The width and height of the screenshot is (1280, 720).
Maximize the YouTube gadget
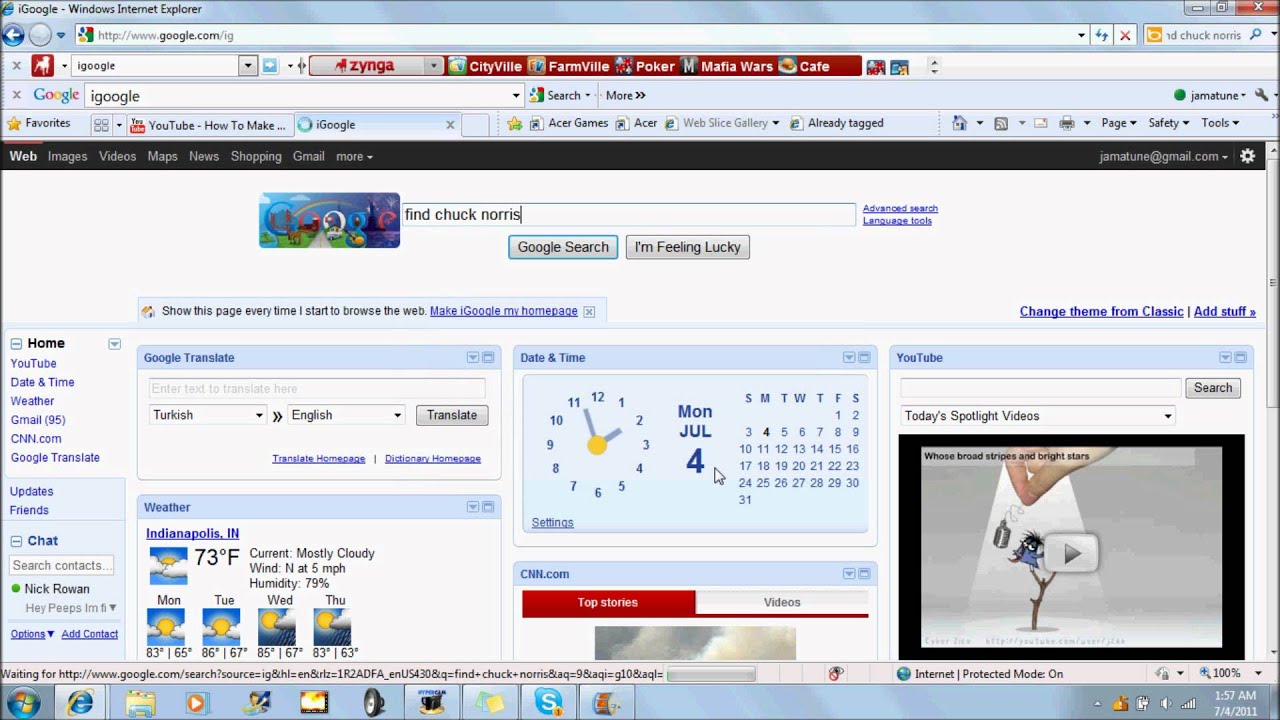[1240, 358]
